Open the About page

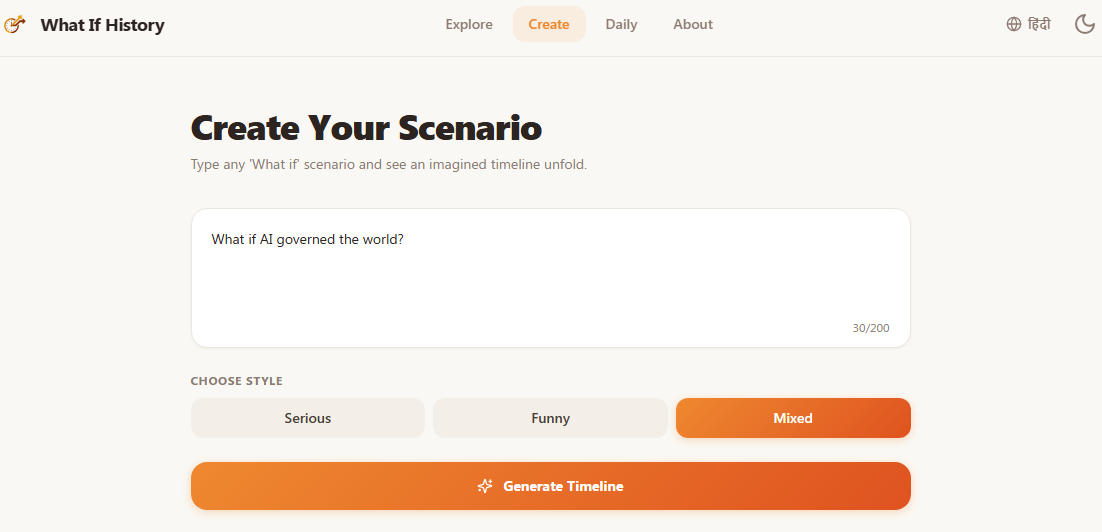[x=693, y=25]
